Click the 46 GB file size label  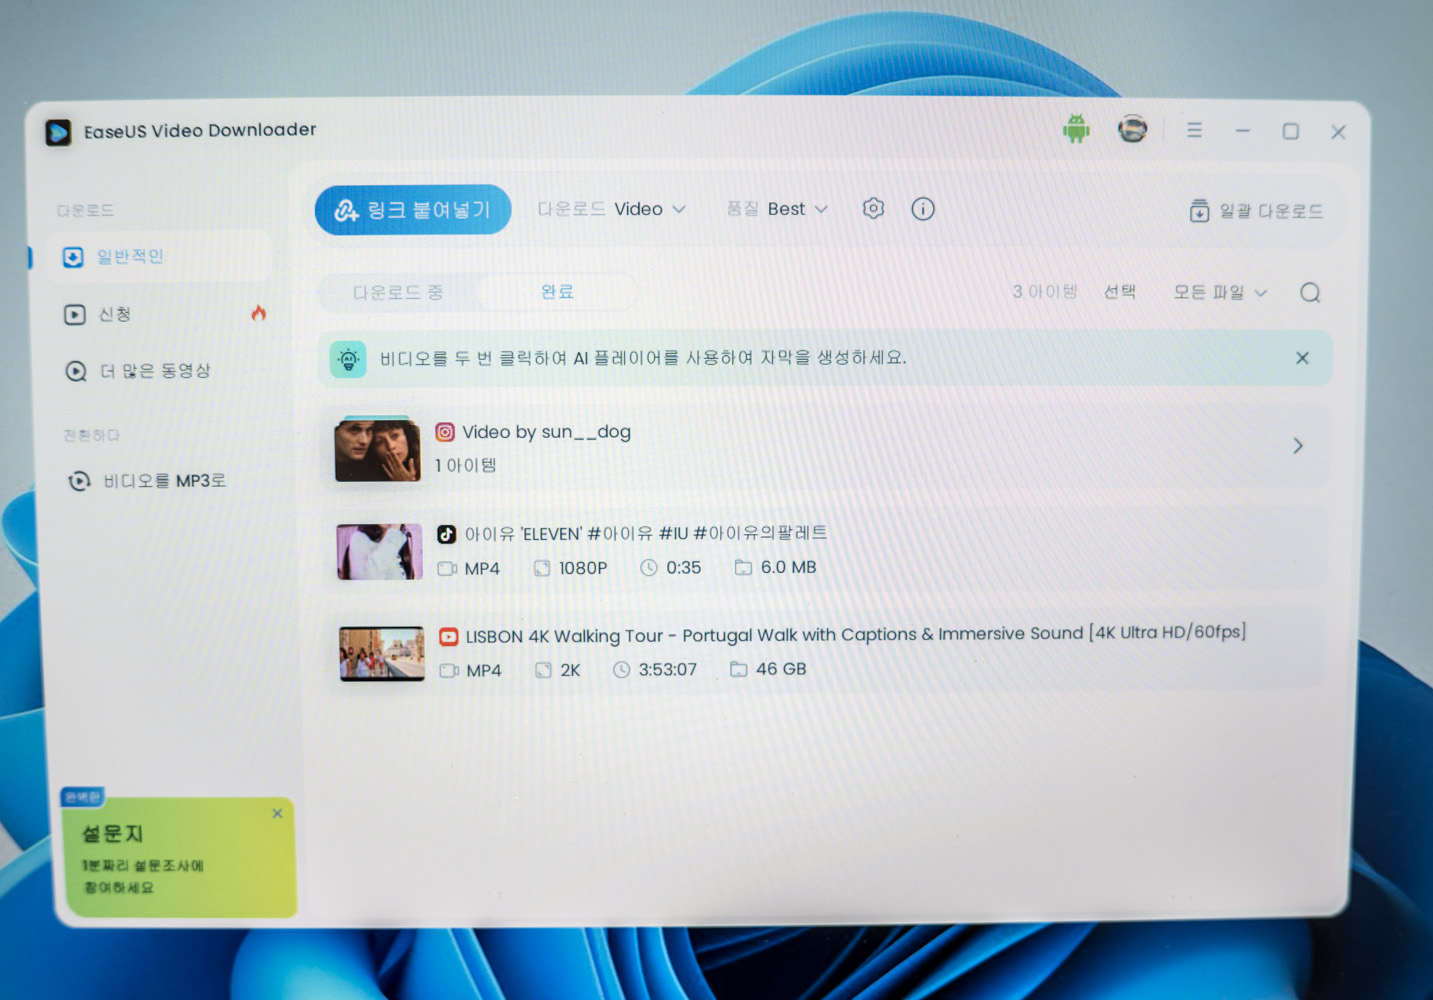[x=781, y=669]
